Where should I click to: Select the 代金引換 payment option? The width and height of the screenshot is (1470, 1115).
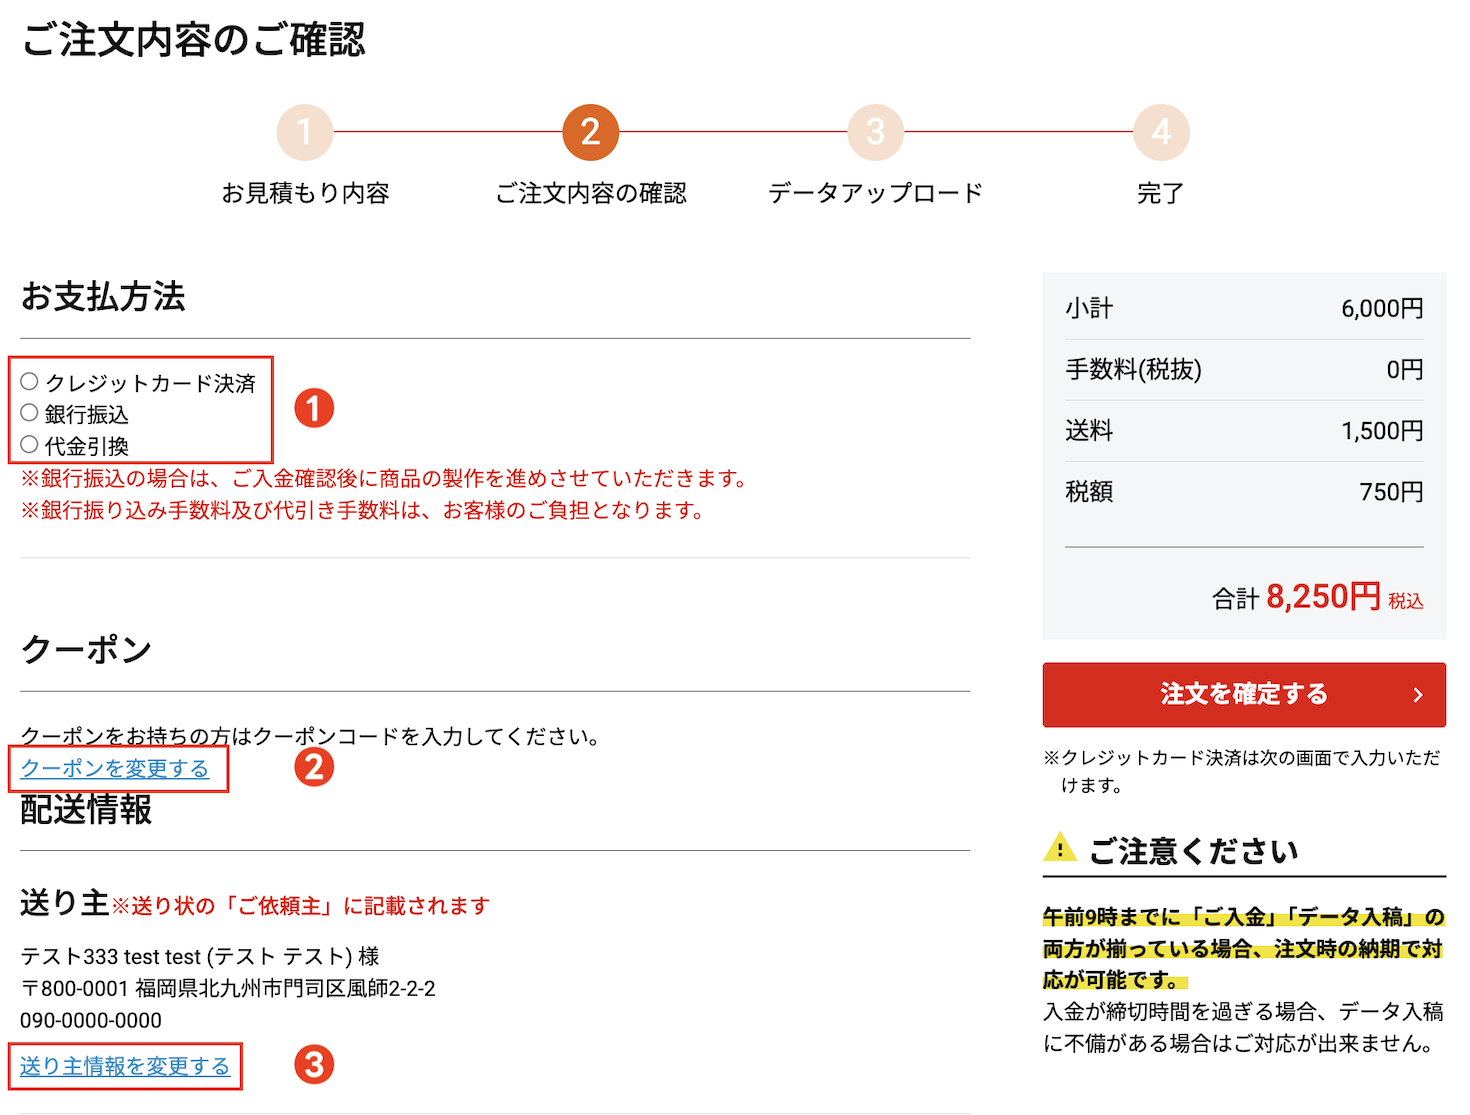coord(30,446)
